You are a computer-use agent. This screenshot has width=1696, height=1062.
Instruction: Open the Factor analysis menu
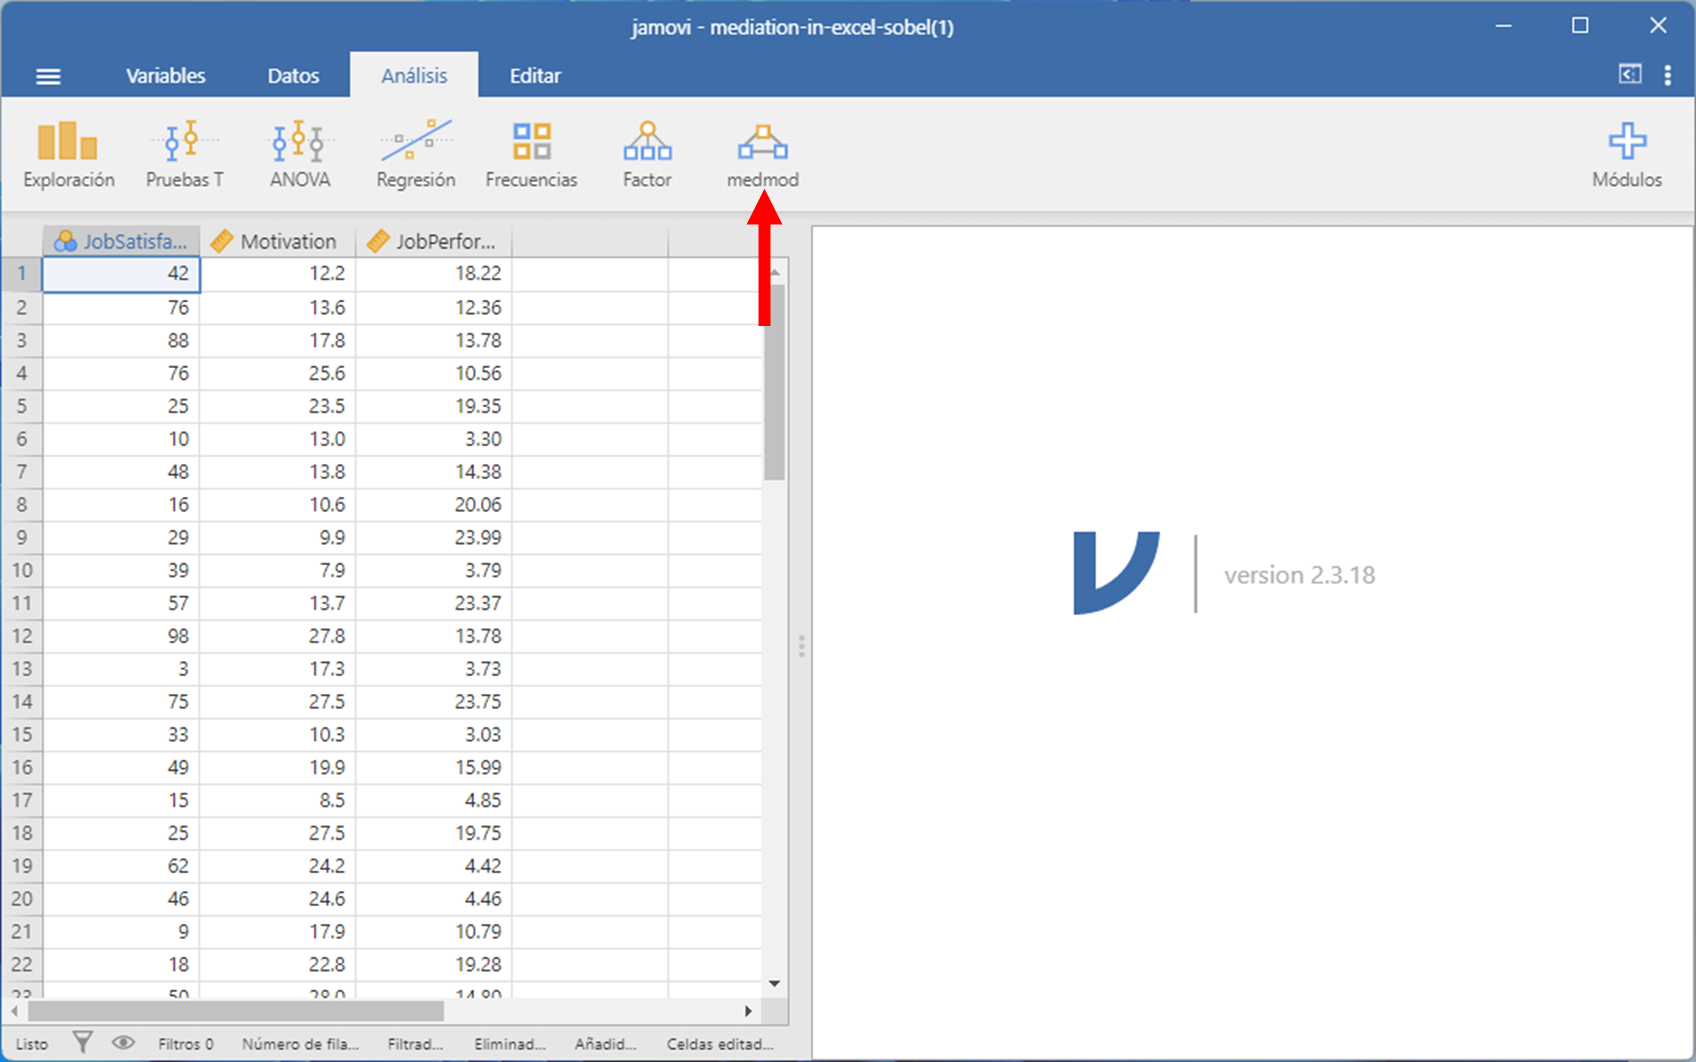647,154
